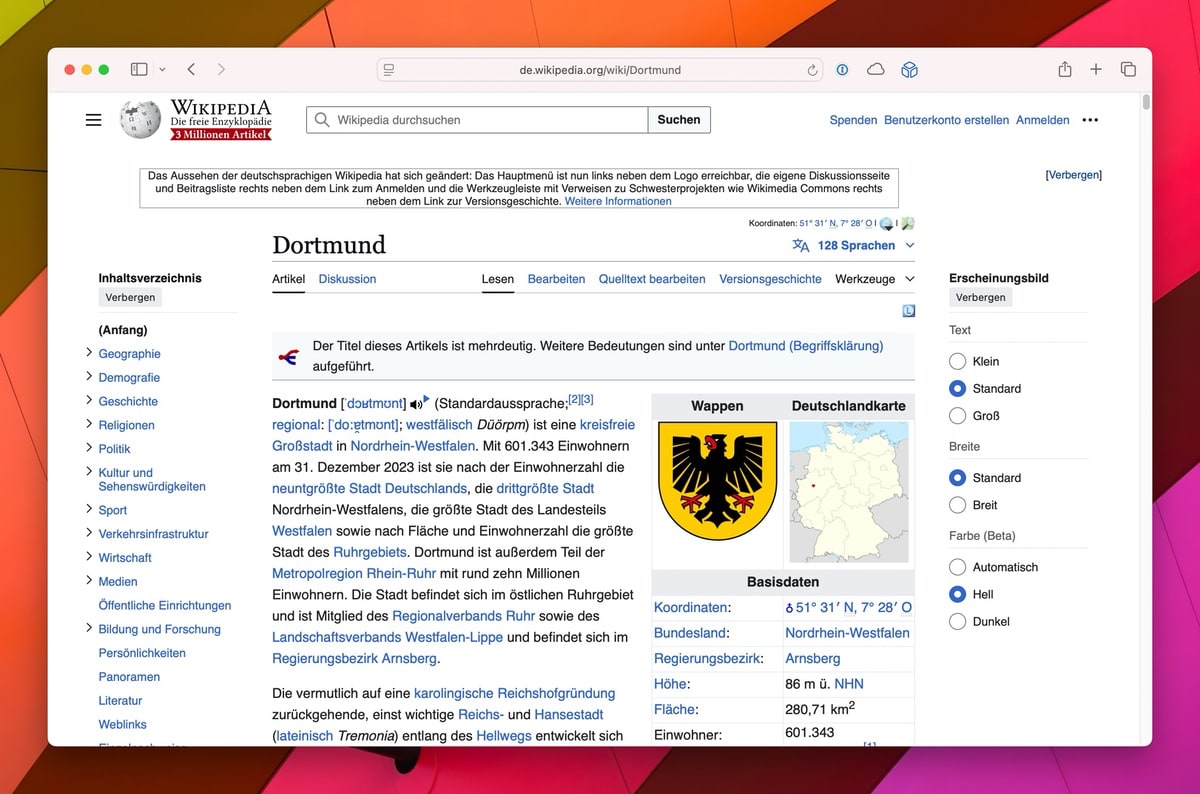
Task: Enable the Dunkel color mode
Action: point(957,622)
